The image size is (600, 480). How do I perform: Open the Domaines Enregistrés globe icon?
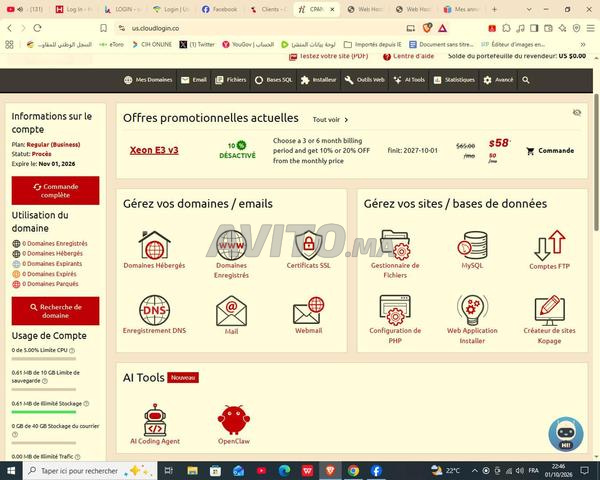coord(231,245)
